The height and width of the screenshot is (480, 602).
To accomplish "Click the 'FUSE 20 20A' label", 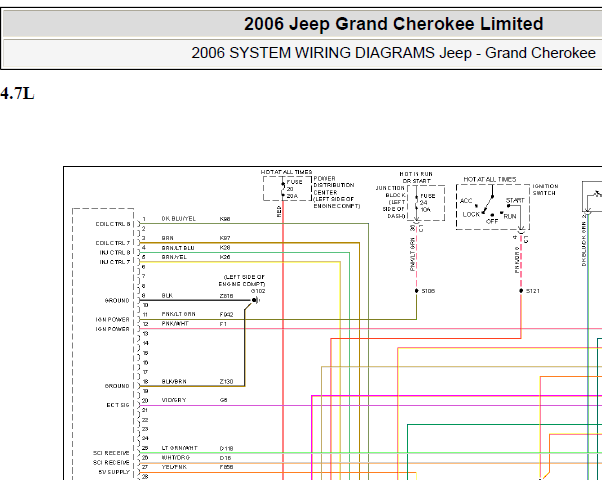I will [294, 189].
